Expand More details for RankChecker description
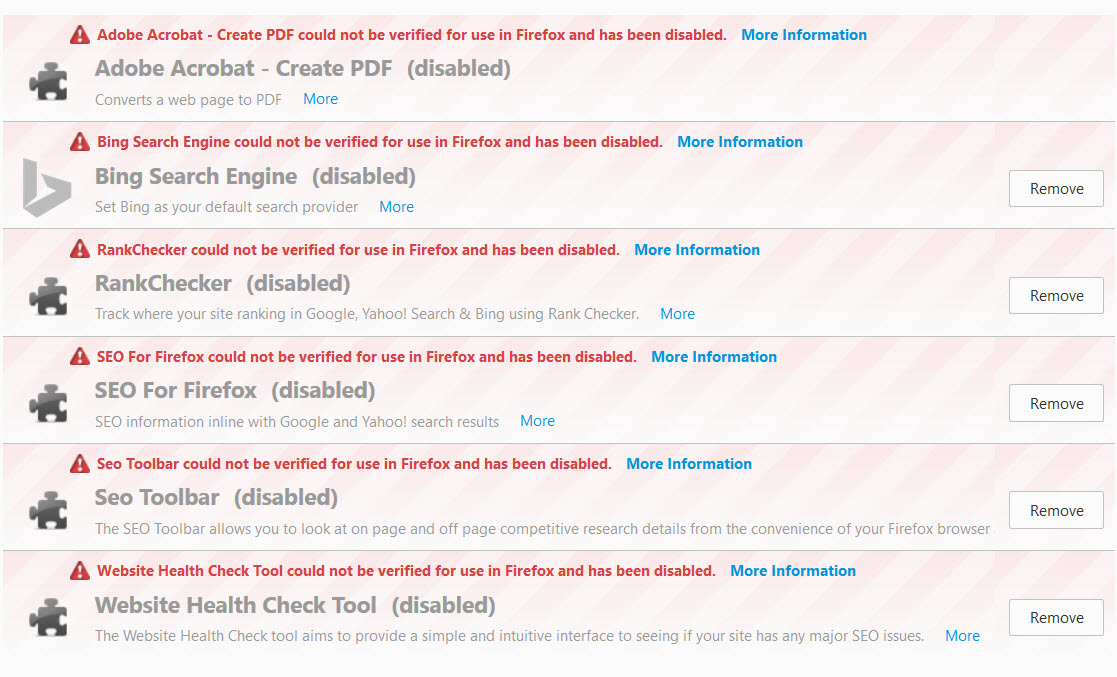This screenshot has height=677, width=1117. [x=677, y=314]
